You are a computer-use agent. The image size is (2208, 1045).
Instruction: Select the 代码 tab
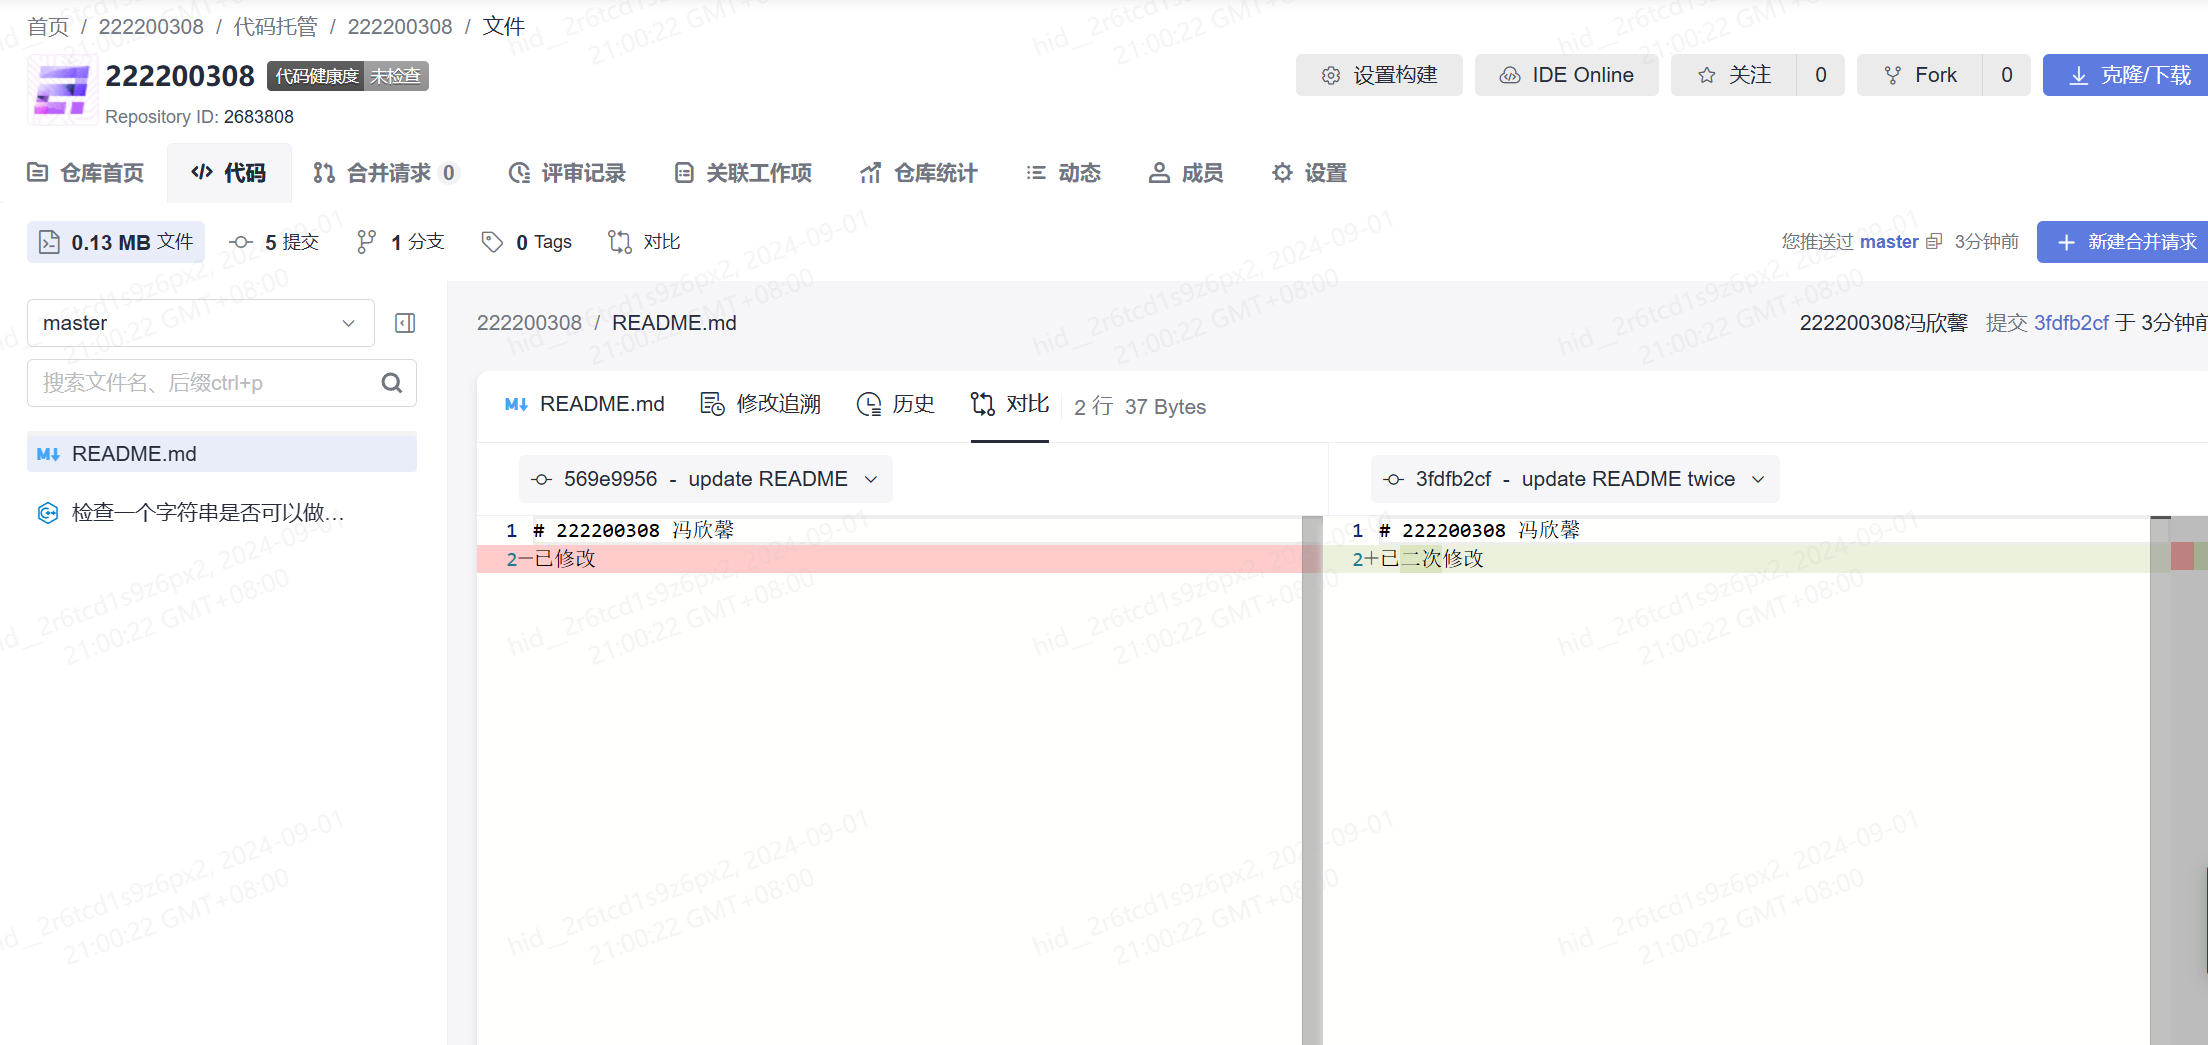(229, 173)
